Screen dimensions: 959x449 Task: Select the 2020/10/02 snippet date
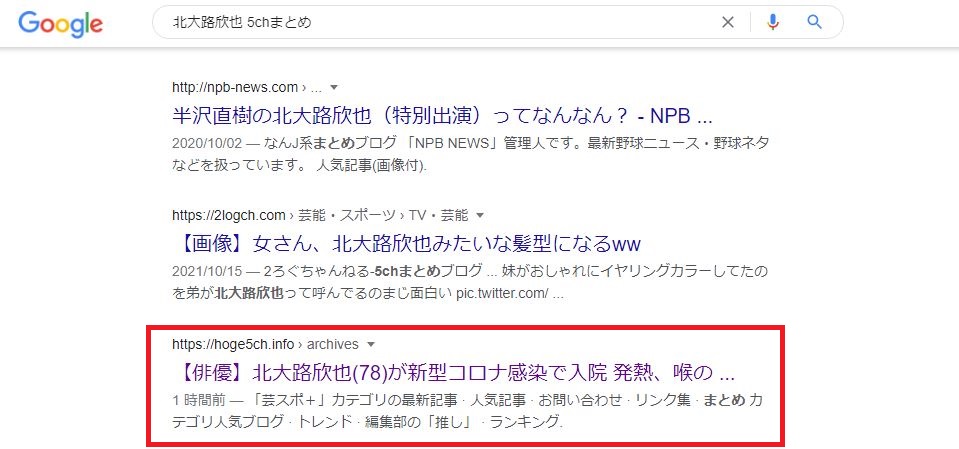(206, 145)
